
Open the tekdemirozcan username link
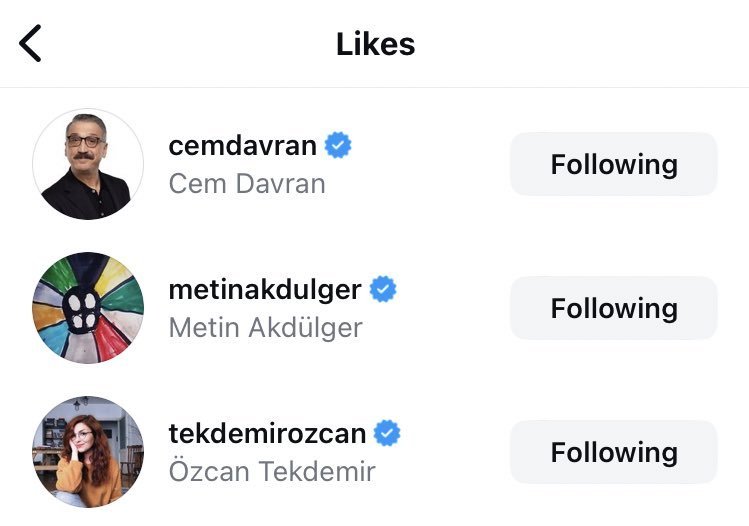(267, 434)
